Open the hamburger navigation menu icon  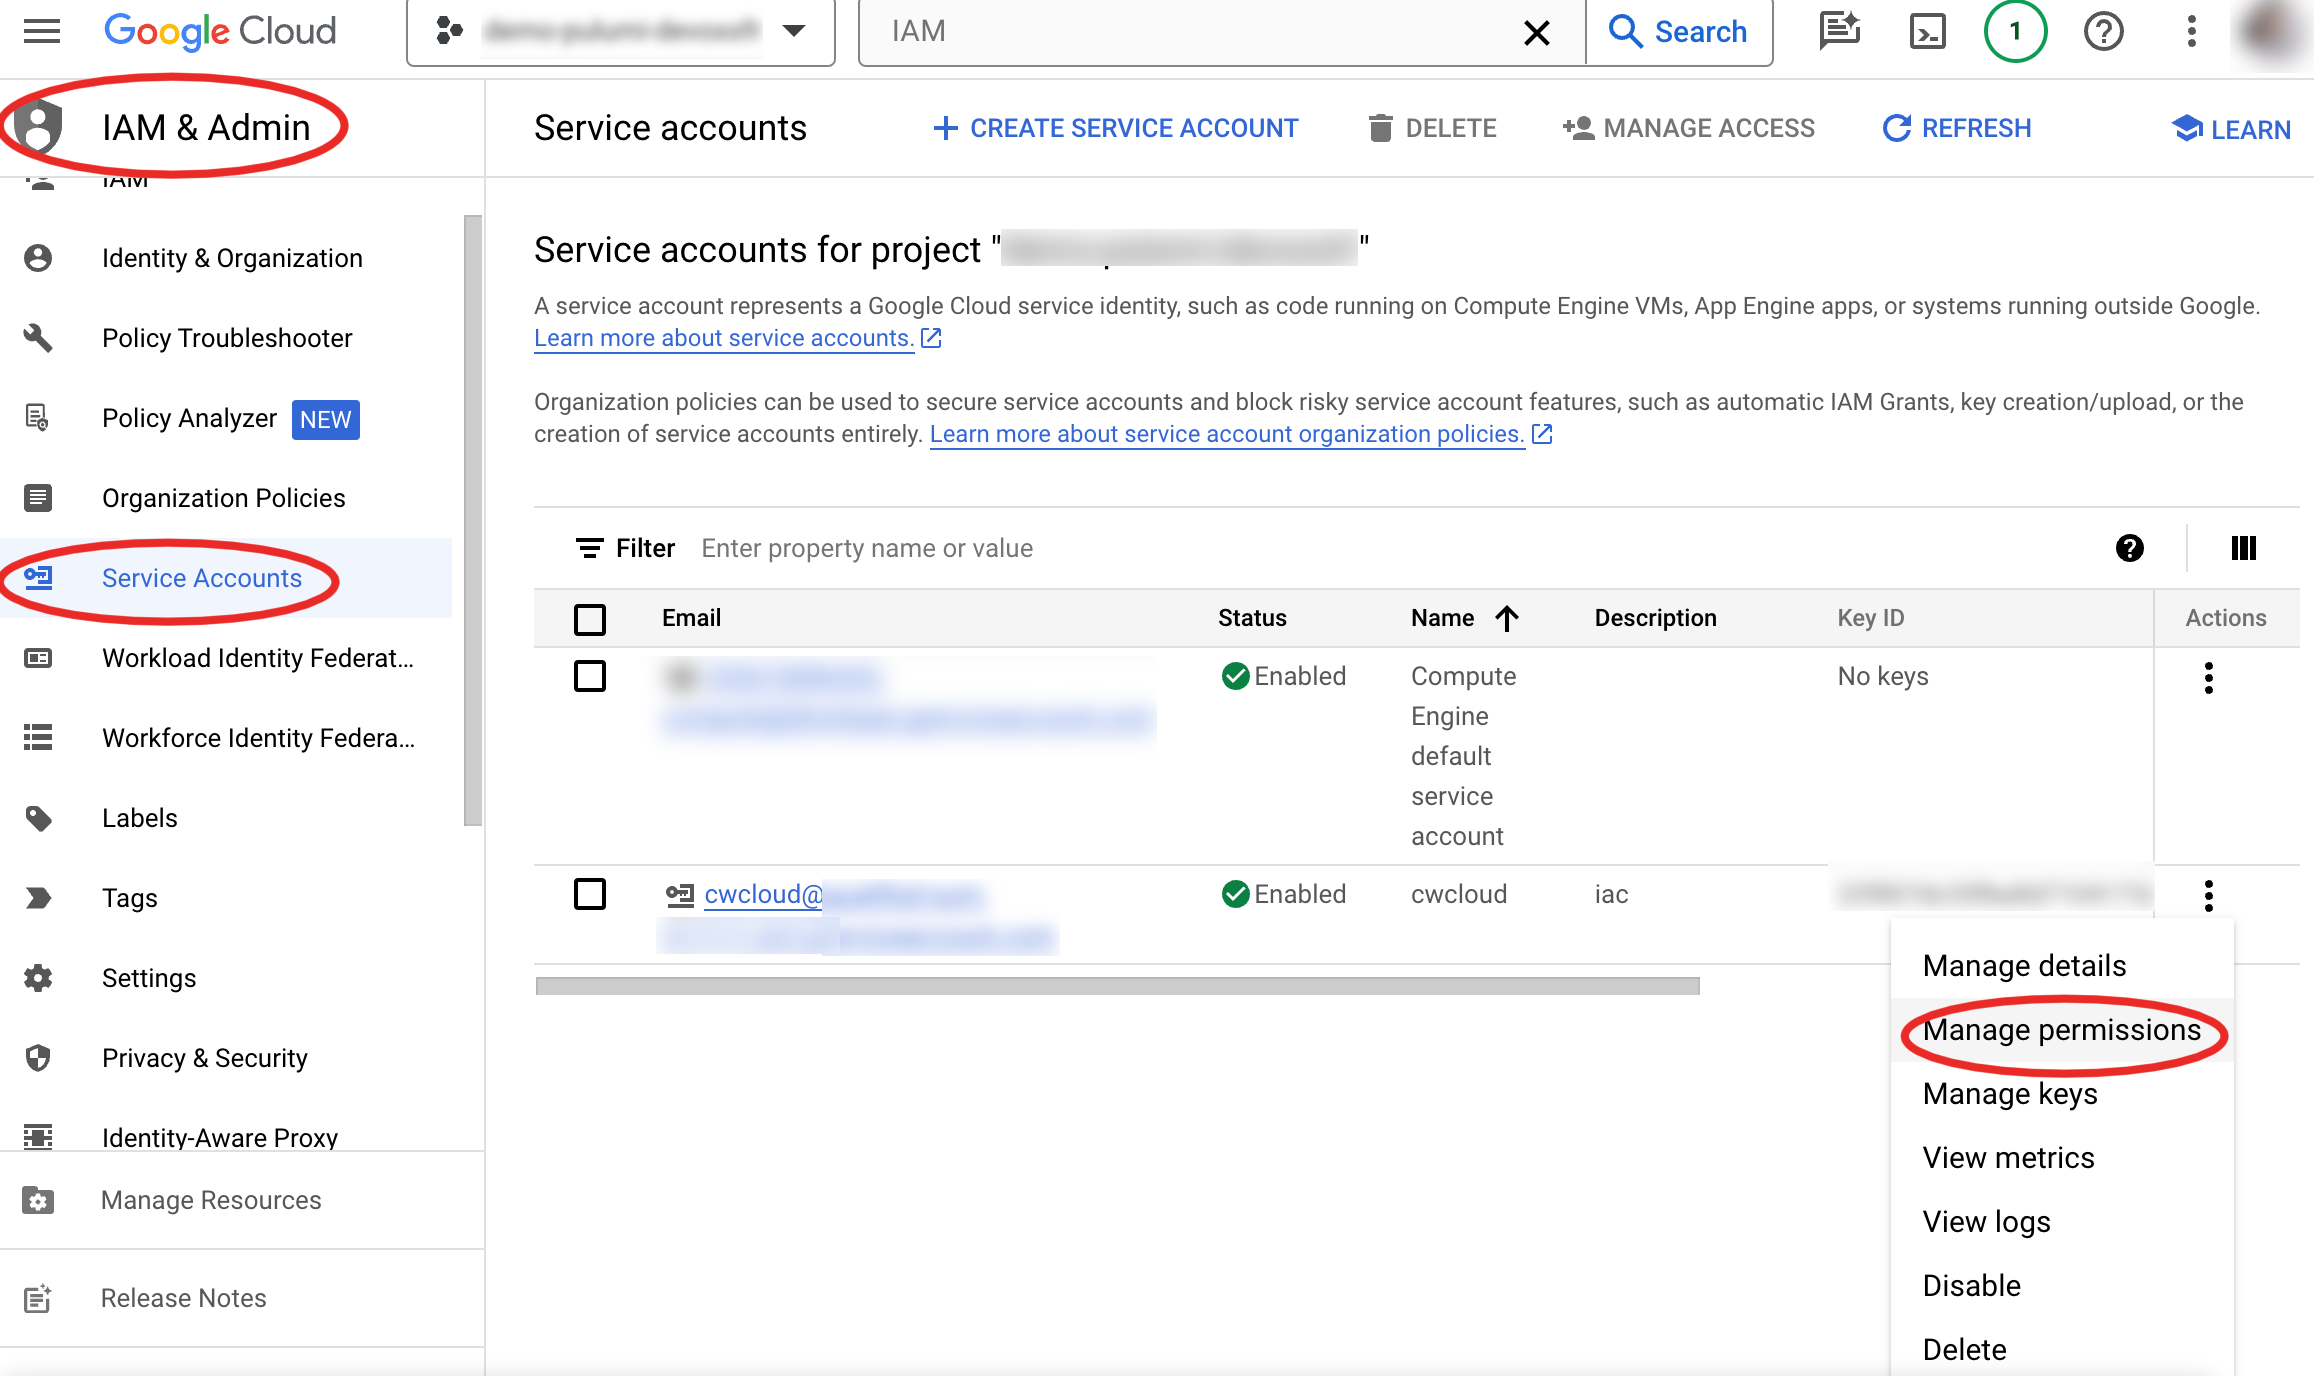[x=42, y=31]
